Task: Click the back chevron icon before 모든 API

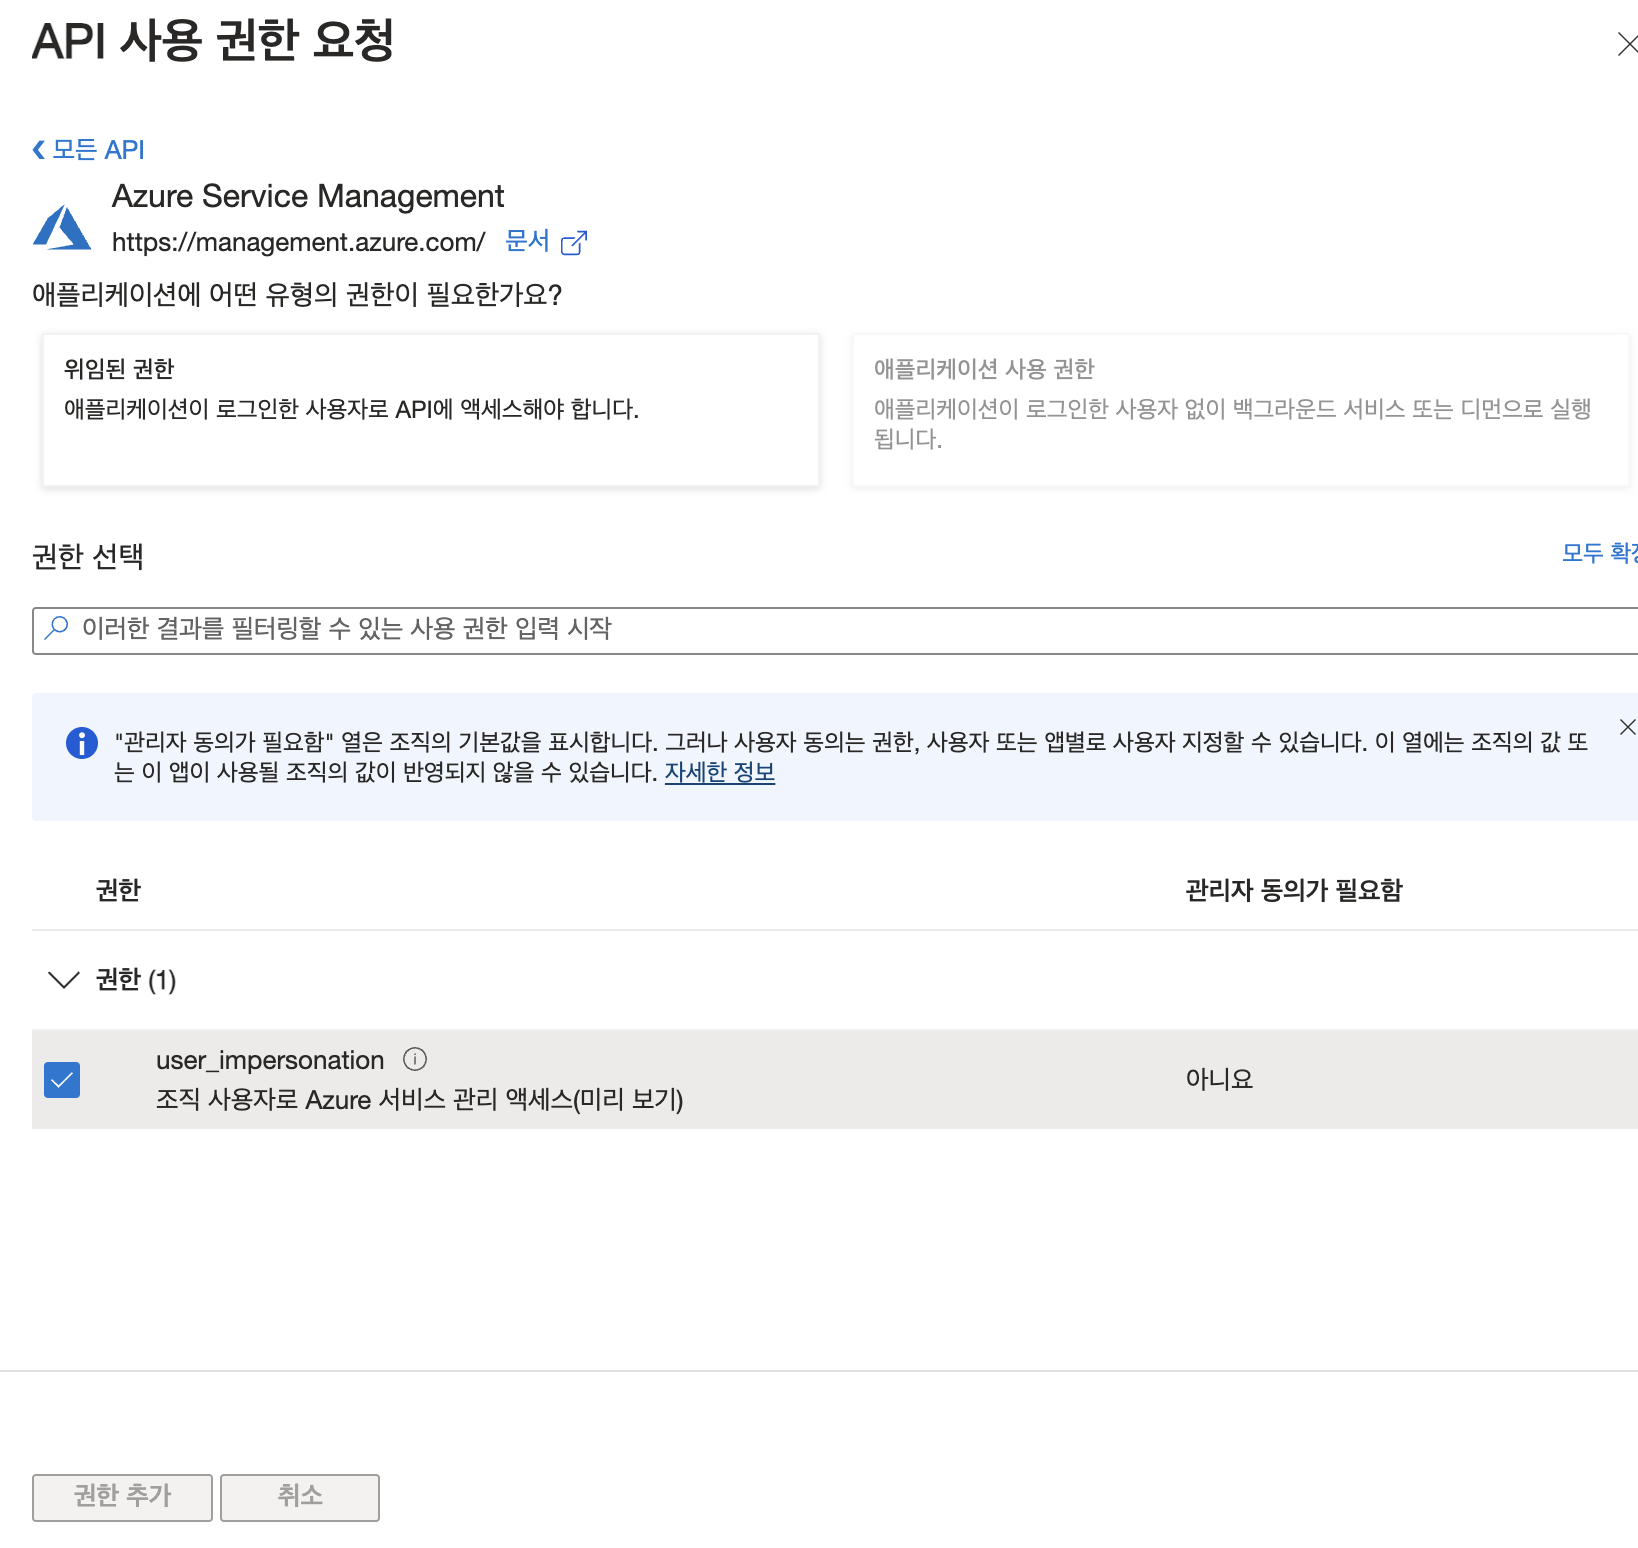Action: tap(39, 150)
